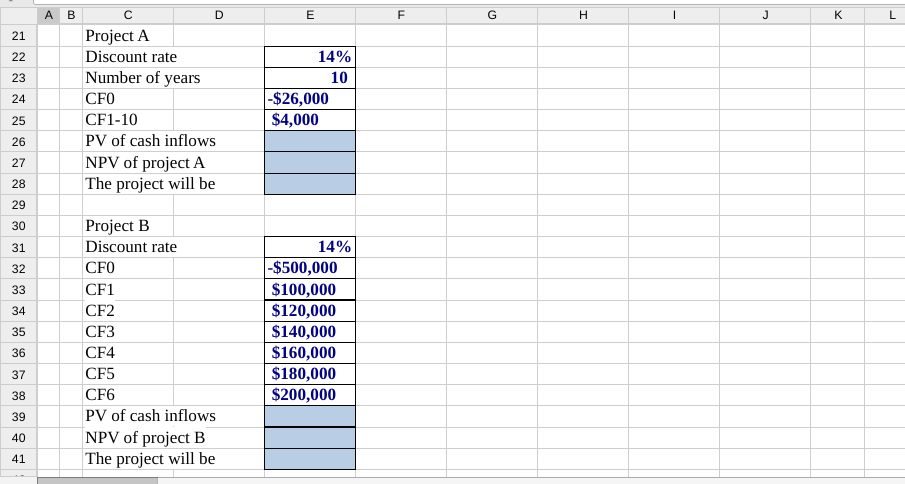Click the -$500,000 cell

click(310, 268)
